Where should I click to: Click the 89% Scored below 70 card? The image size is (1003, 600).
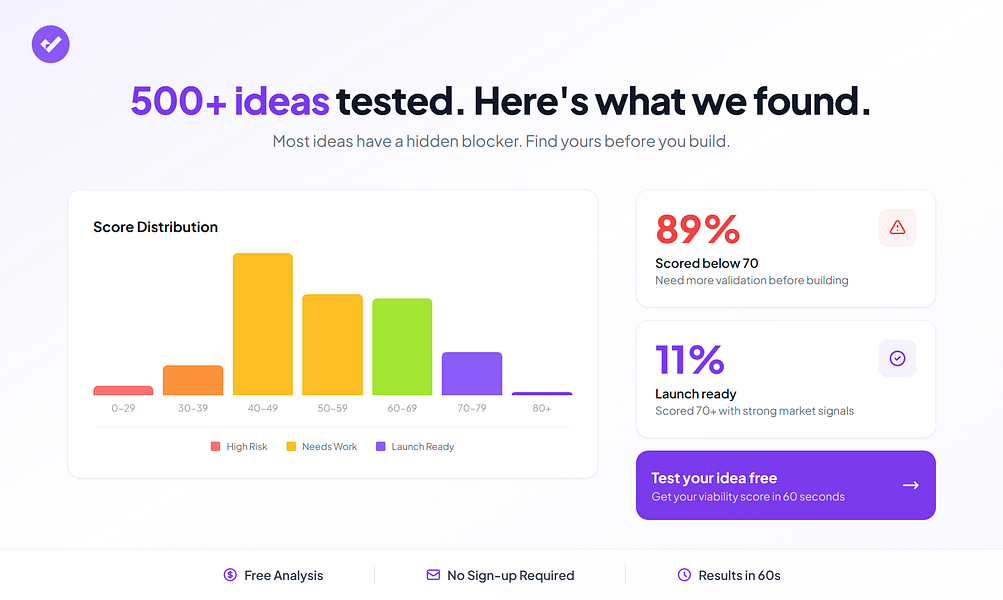(x=785, y=248)
